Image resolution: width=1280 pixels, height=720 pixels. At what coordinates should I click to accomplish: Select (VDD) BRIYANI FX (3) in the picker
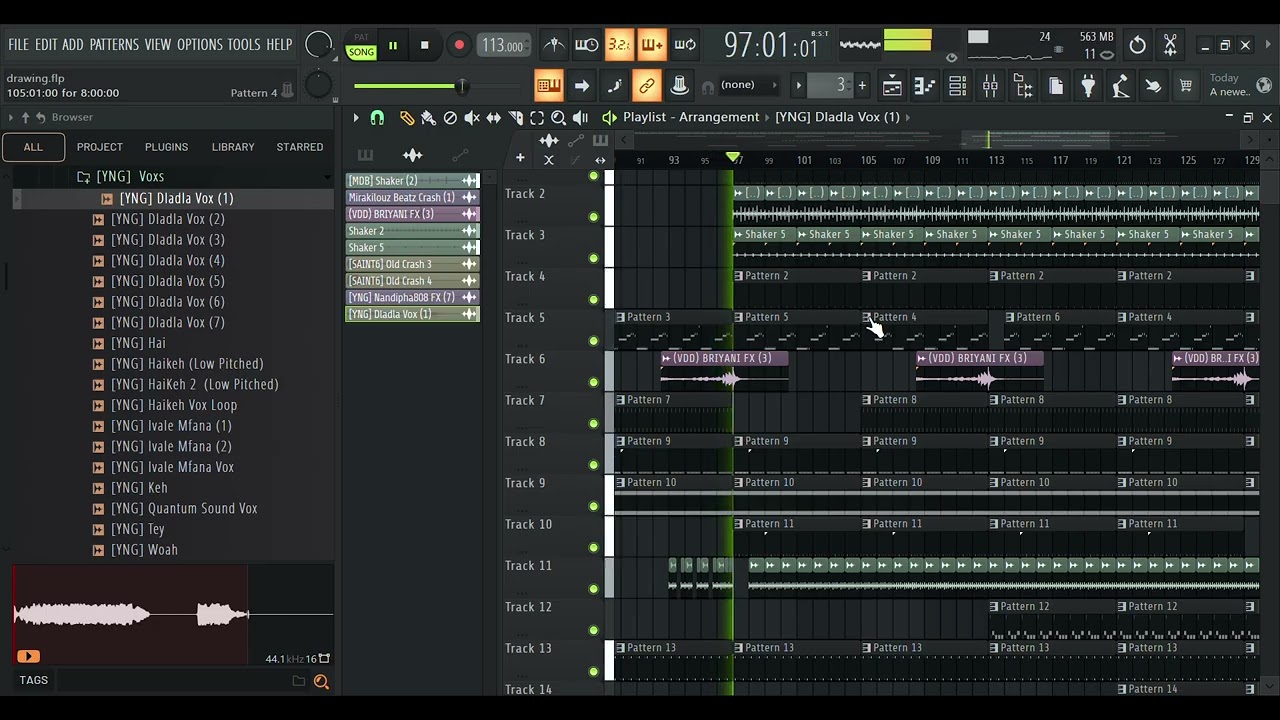(412, 214)
